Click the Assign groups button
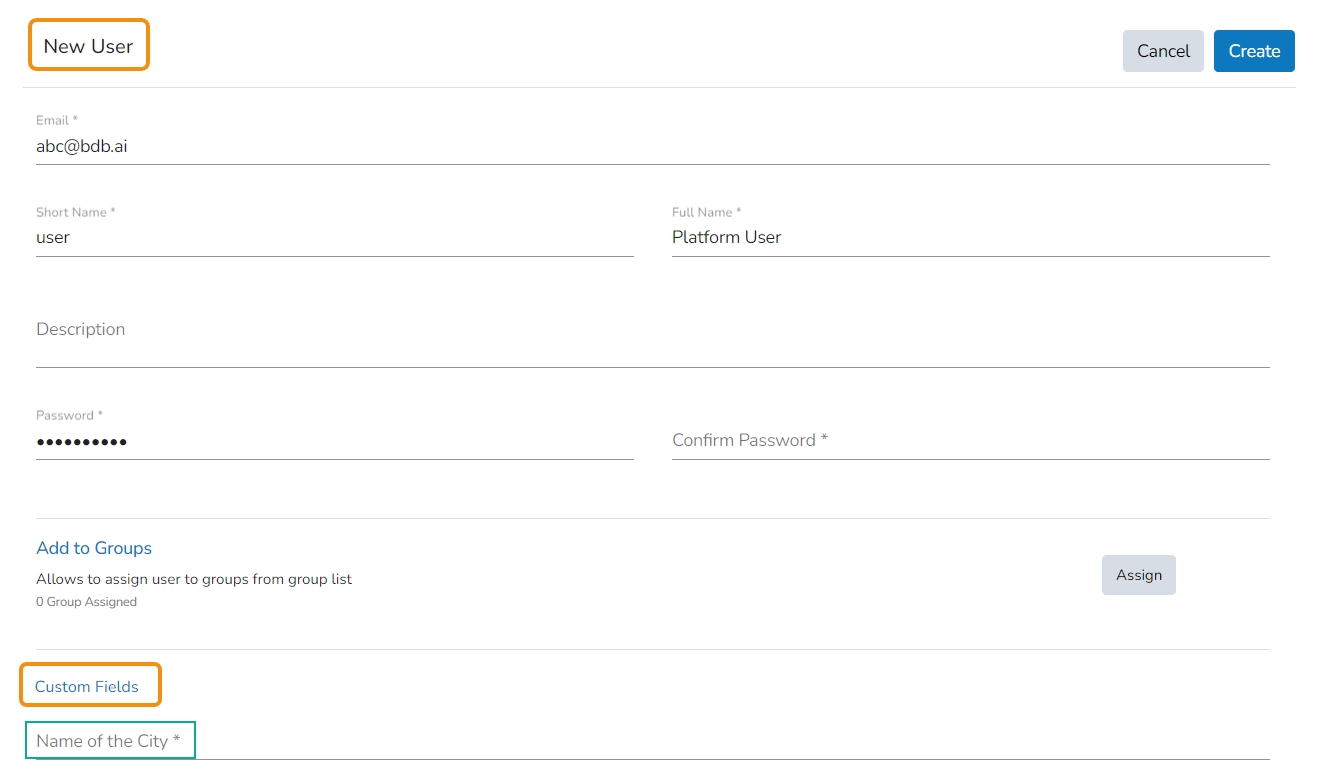1317x773 pixels. 1138,575
